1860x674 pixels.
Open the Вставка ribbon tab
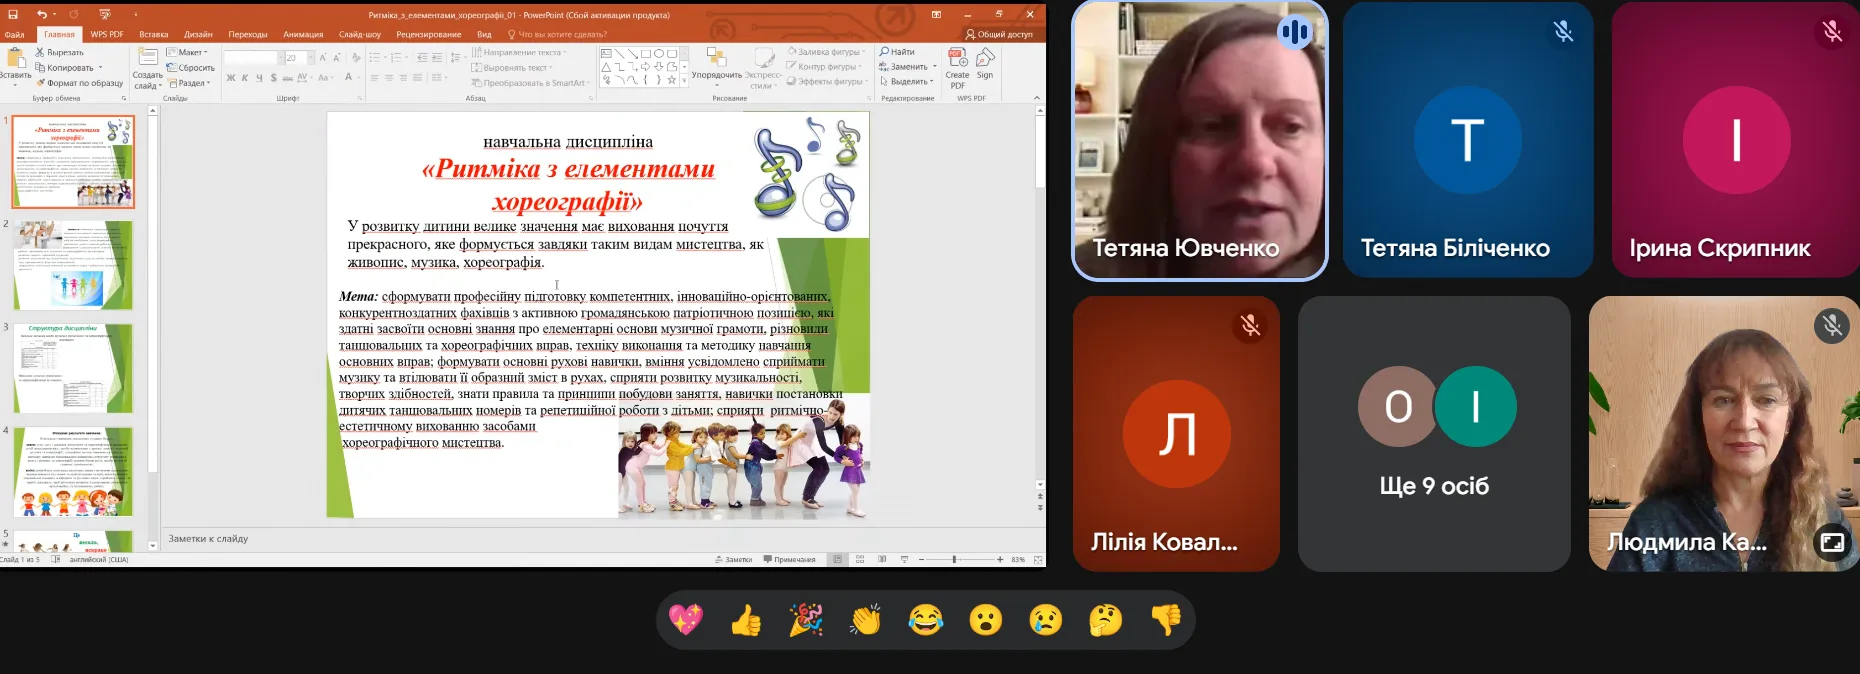153,34
